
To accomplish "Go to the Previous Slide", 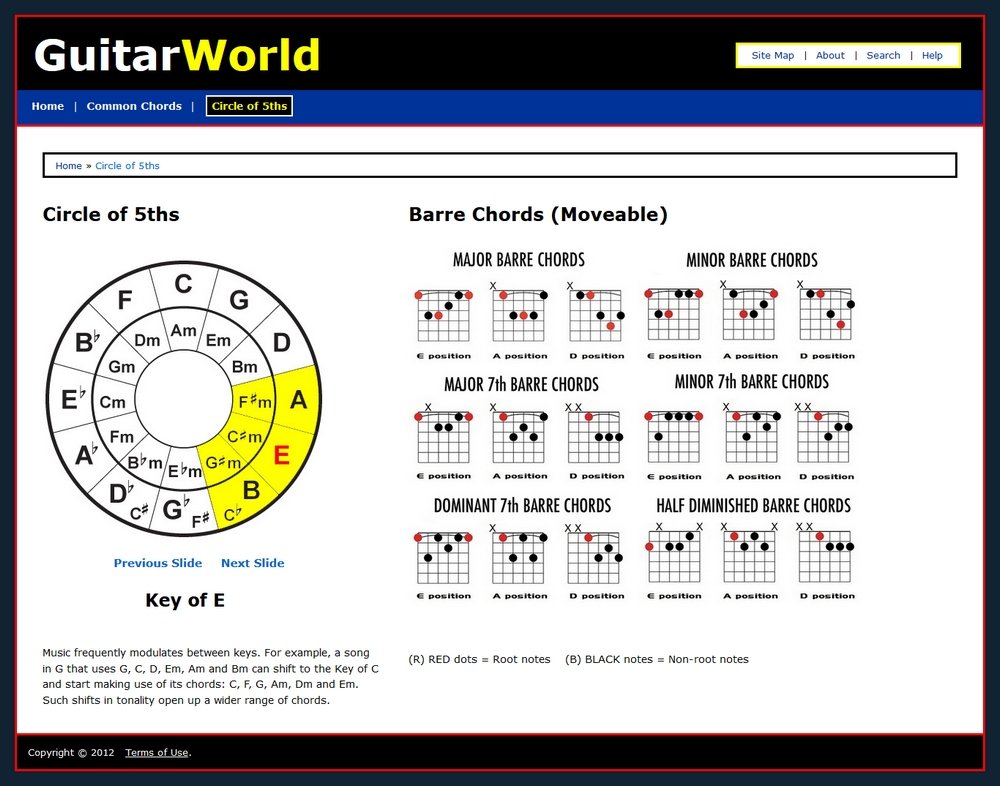I will point(158,563).
